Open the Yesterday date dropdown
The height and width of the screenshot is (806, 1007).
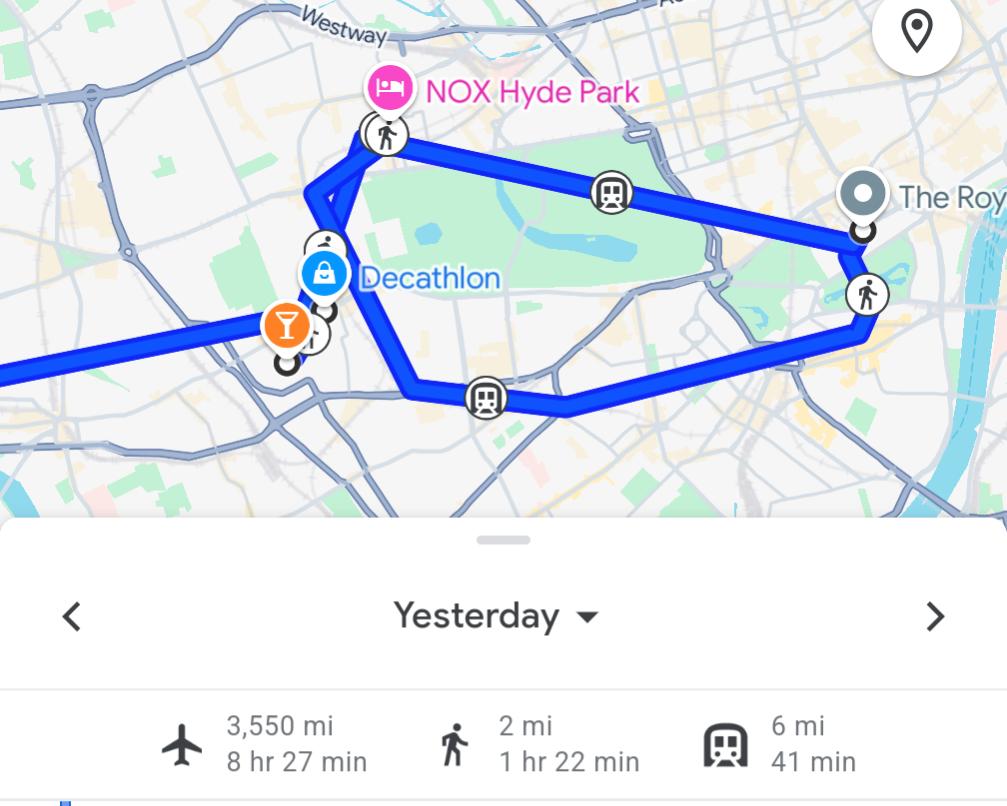496,616
